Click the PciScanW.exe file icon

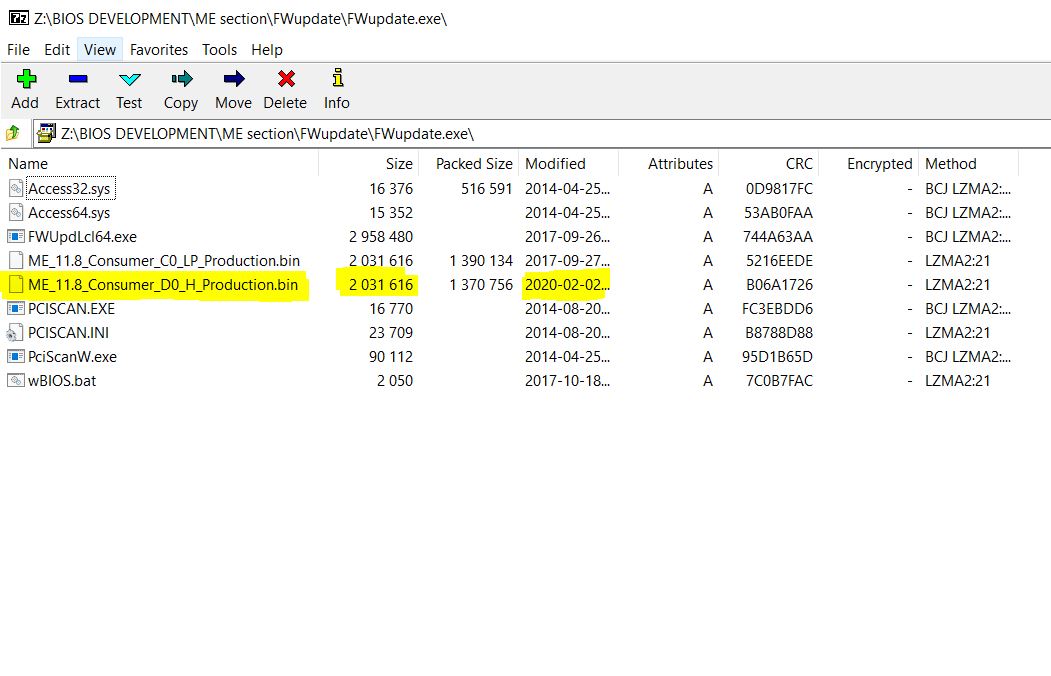(16, 356)
